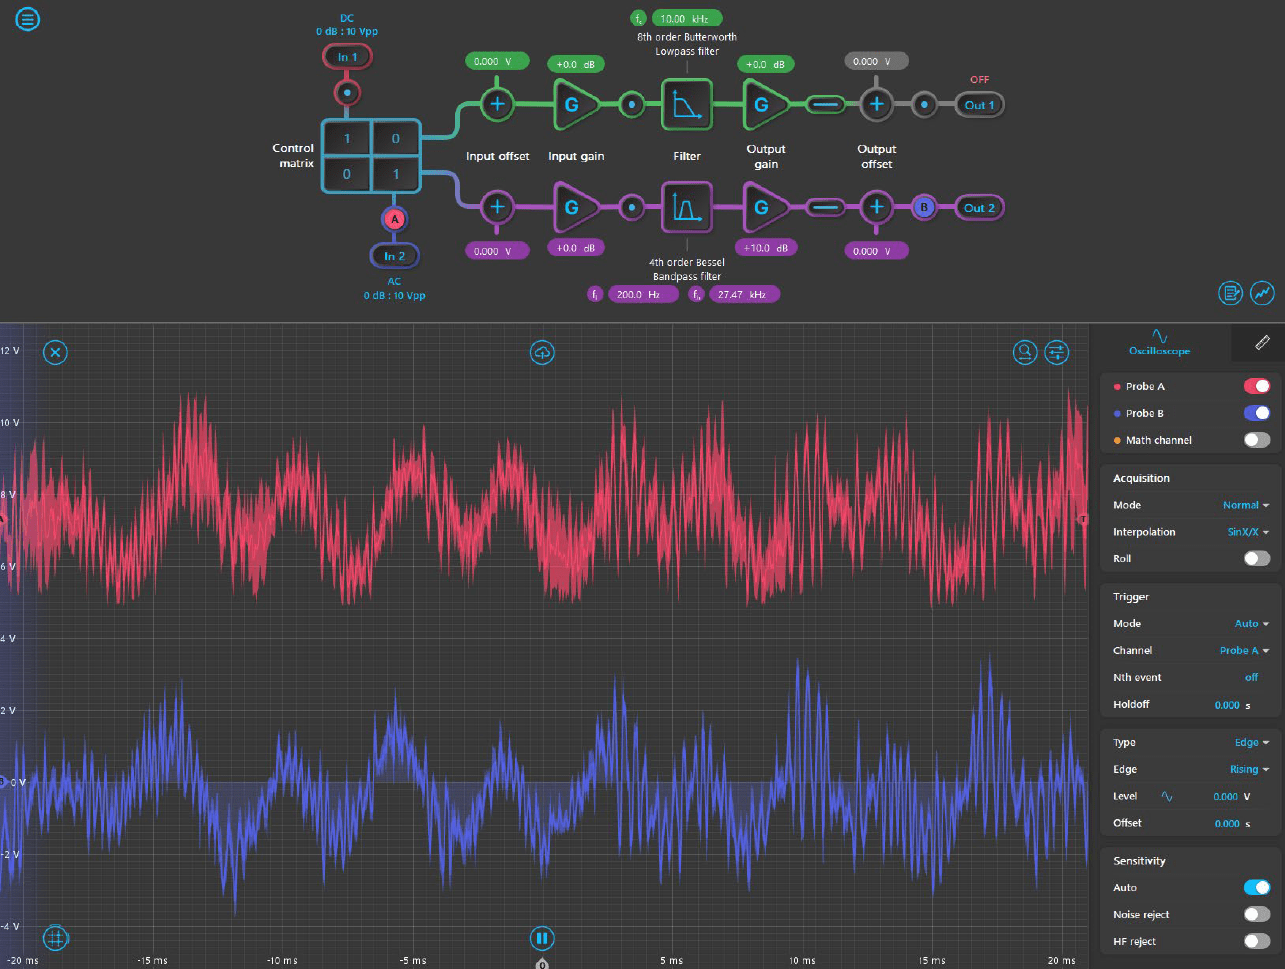
Task: Click the cloud upload data icon
Action: pos(542,352)
